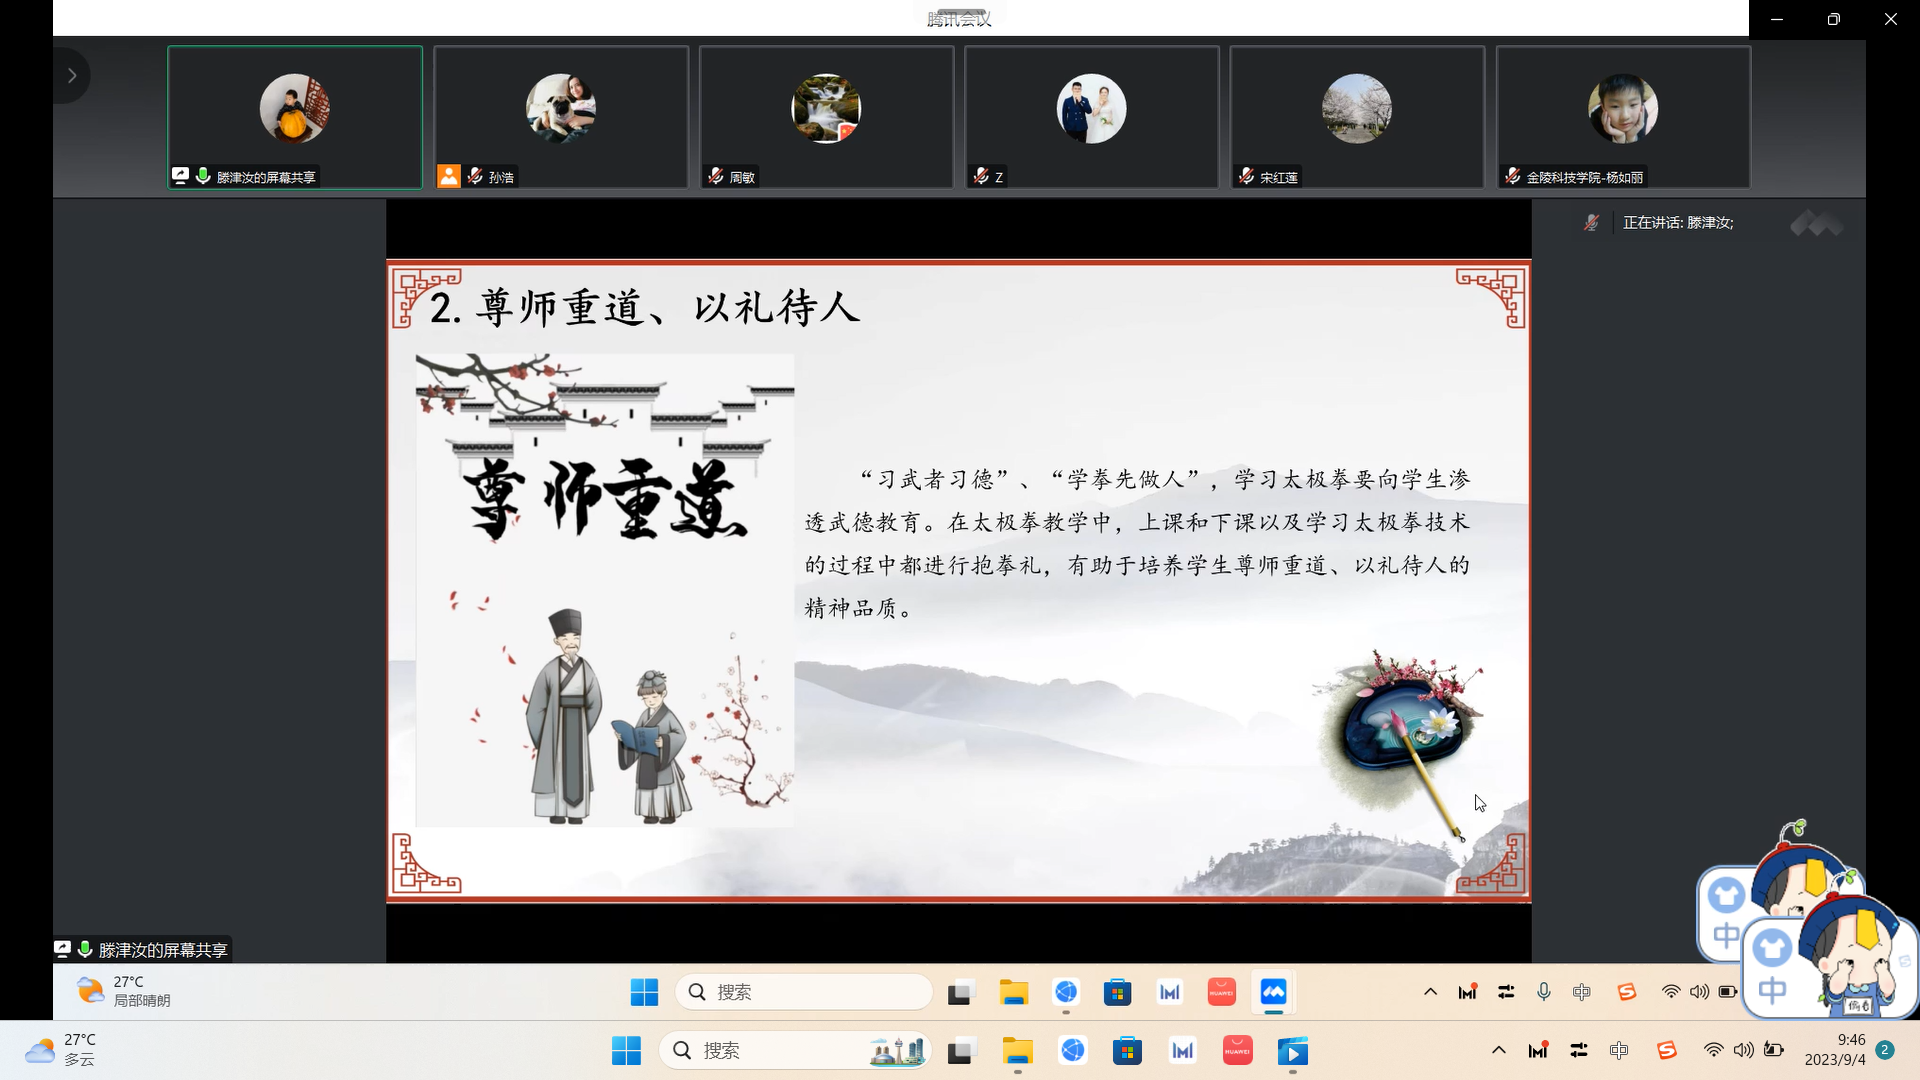Click the Tencent Meeting watermark logo
The width and height of the screenshot is (1920, 1080).
[1816, 224]
